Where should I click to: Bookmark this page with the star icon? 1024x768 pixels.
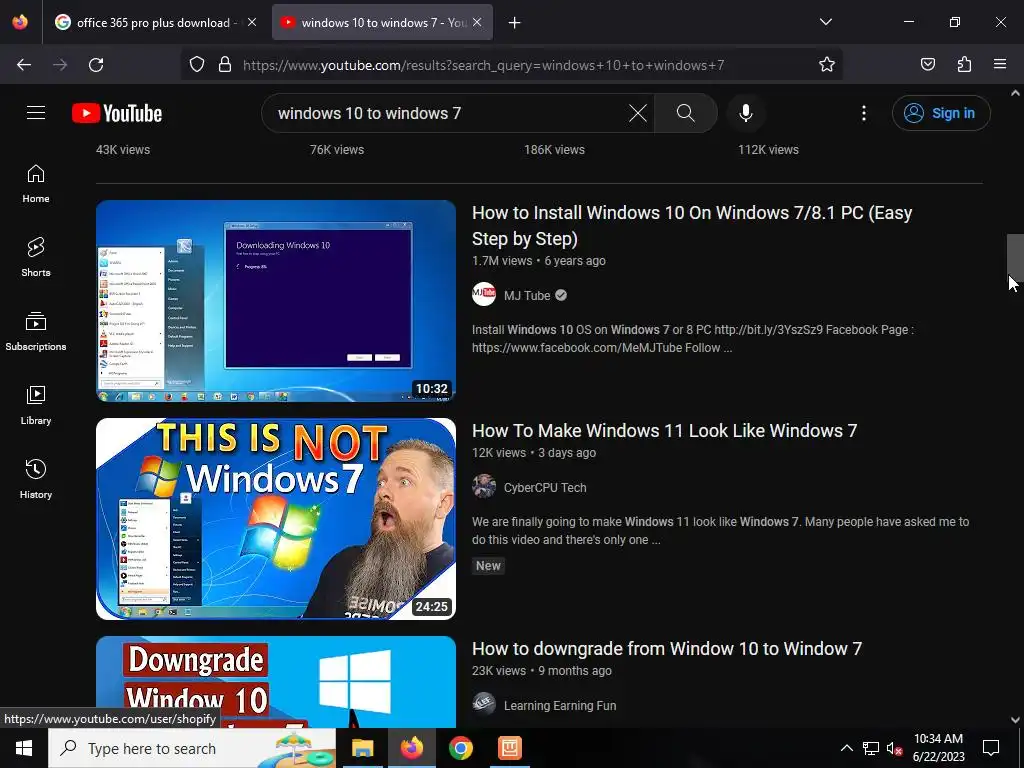click(x=827, y=65)
